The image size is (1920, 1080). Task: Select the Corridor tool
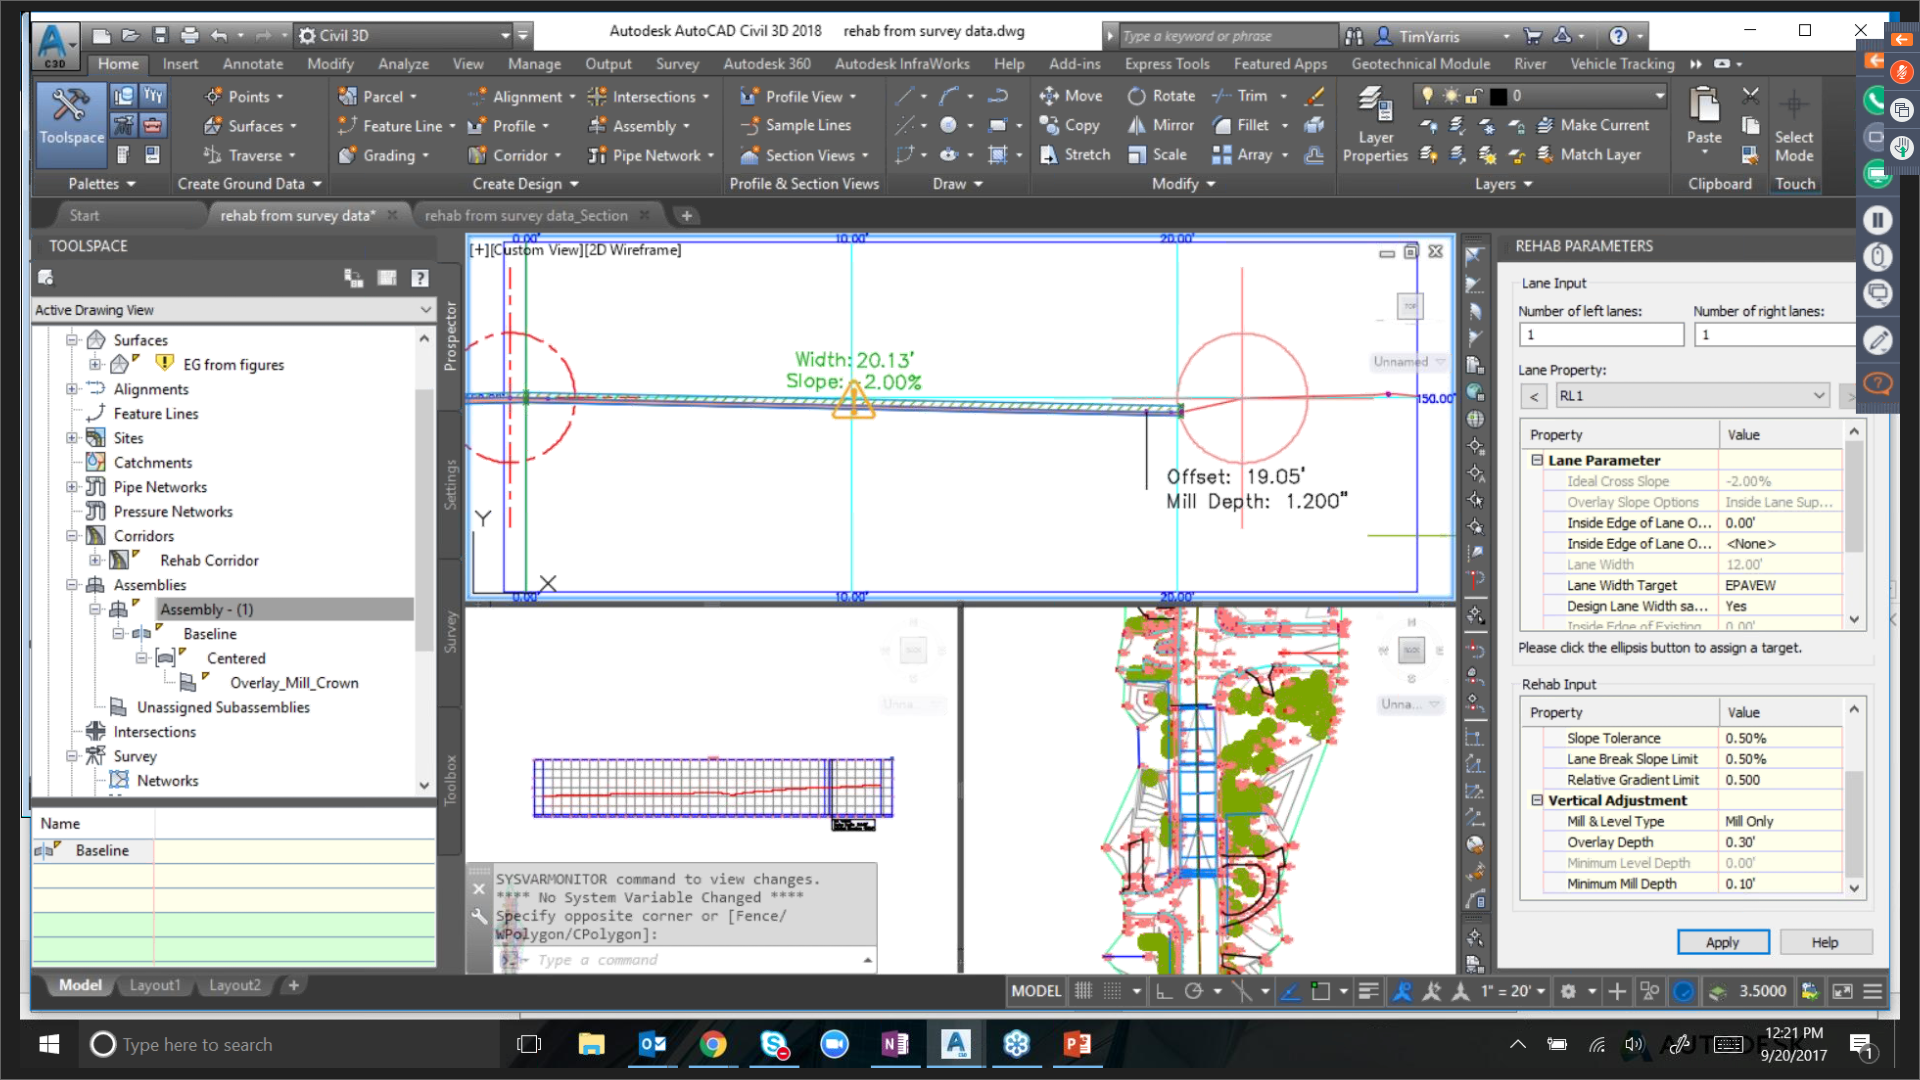(514, 155)
